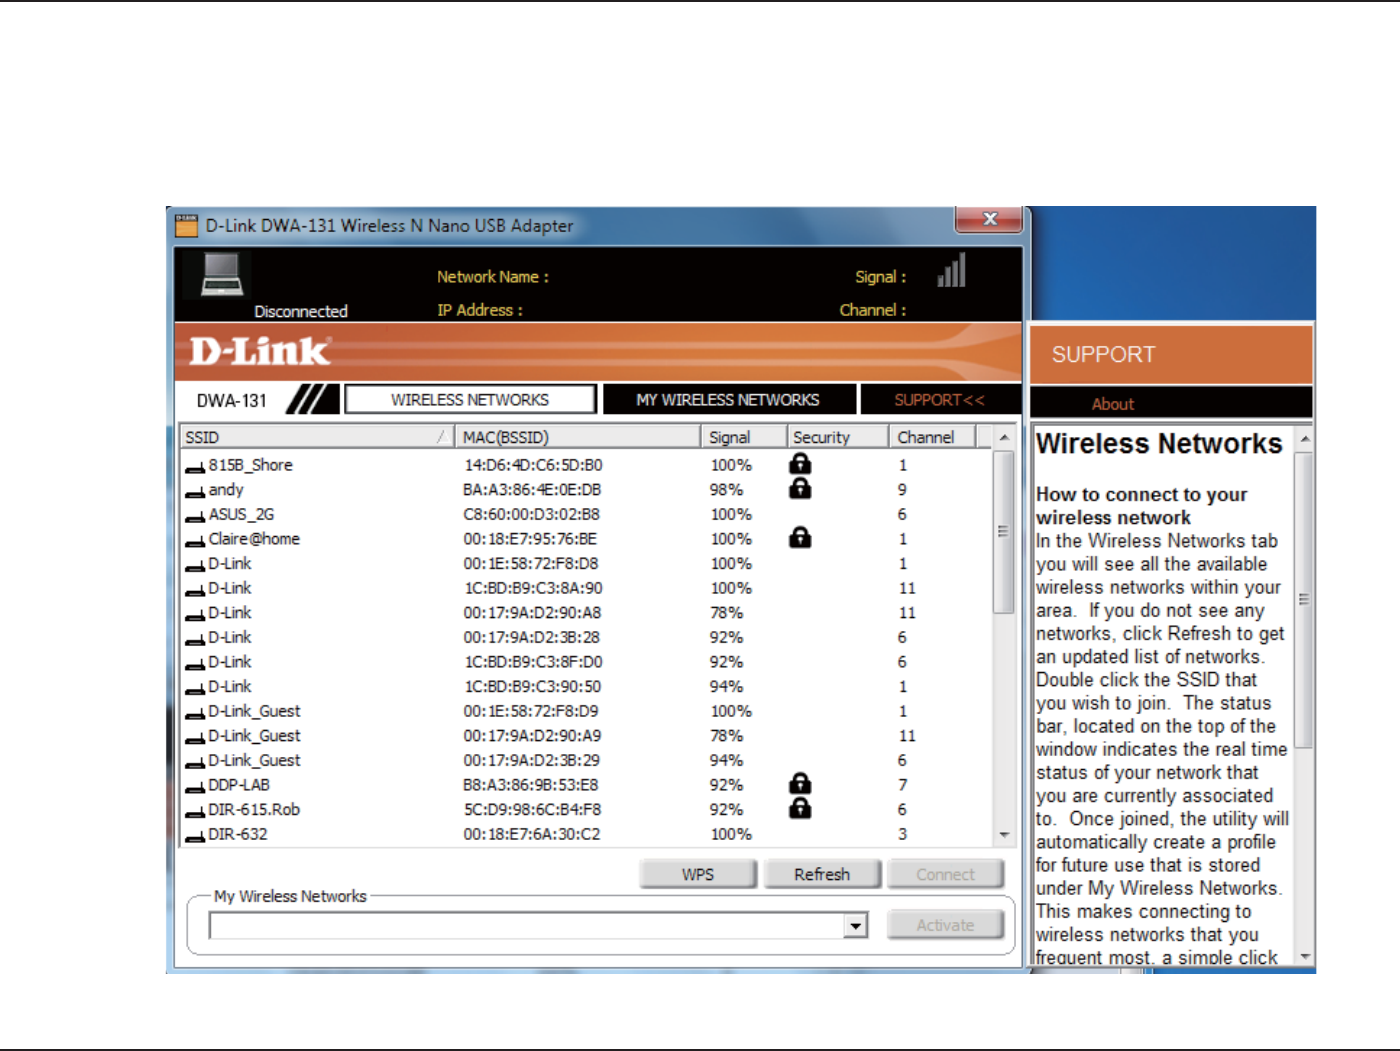Click the Connect button
The width and height of the screenshot is (1400, 1051).
click(945, 874)
